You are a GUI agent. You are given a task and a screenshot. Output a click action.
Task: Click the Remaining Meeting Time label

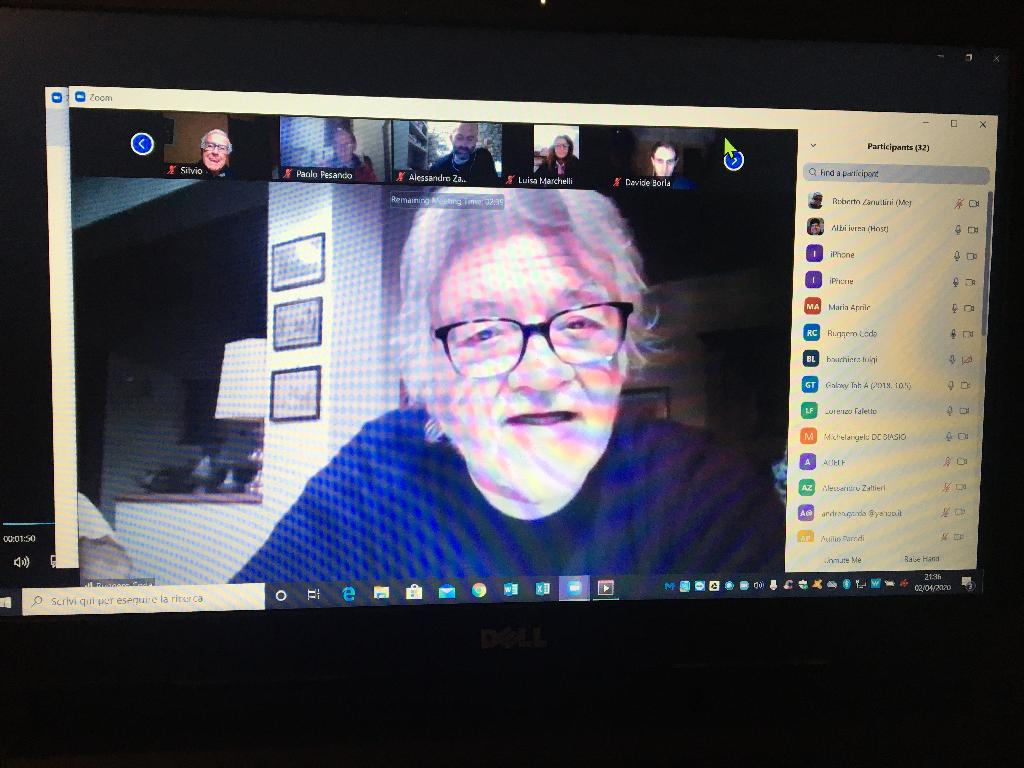pyautogui.click(x=447, y=201)
